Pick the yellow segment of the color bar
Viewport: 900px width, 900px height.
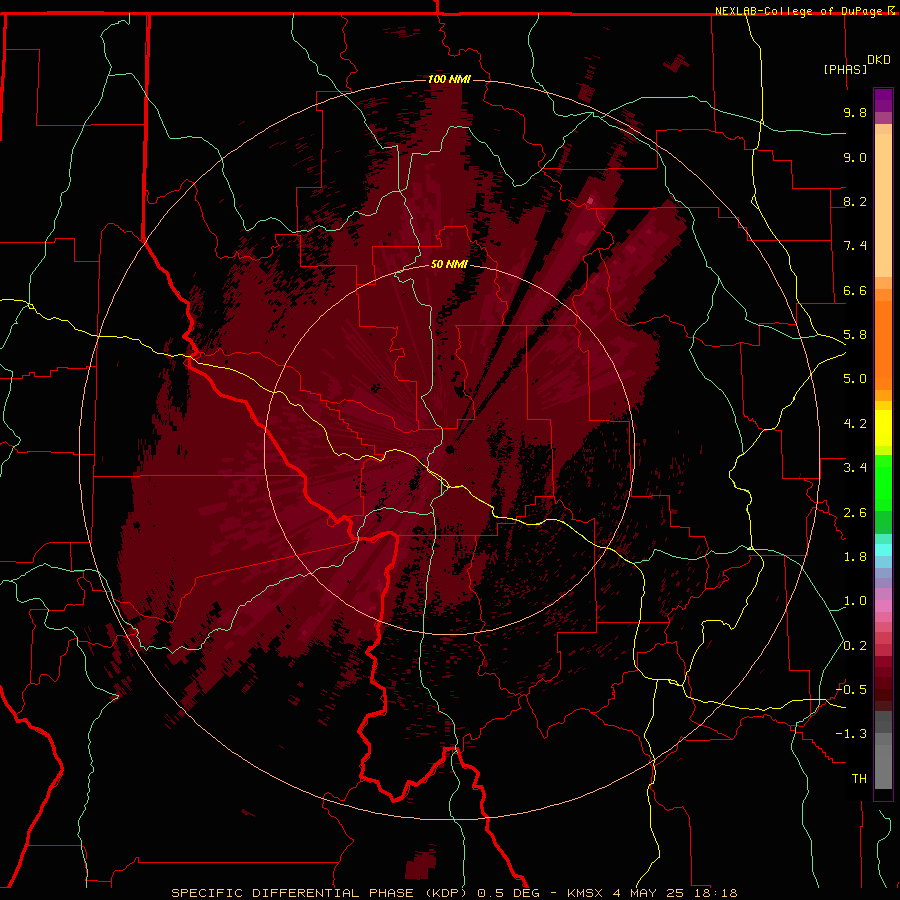883,428
